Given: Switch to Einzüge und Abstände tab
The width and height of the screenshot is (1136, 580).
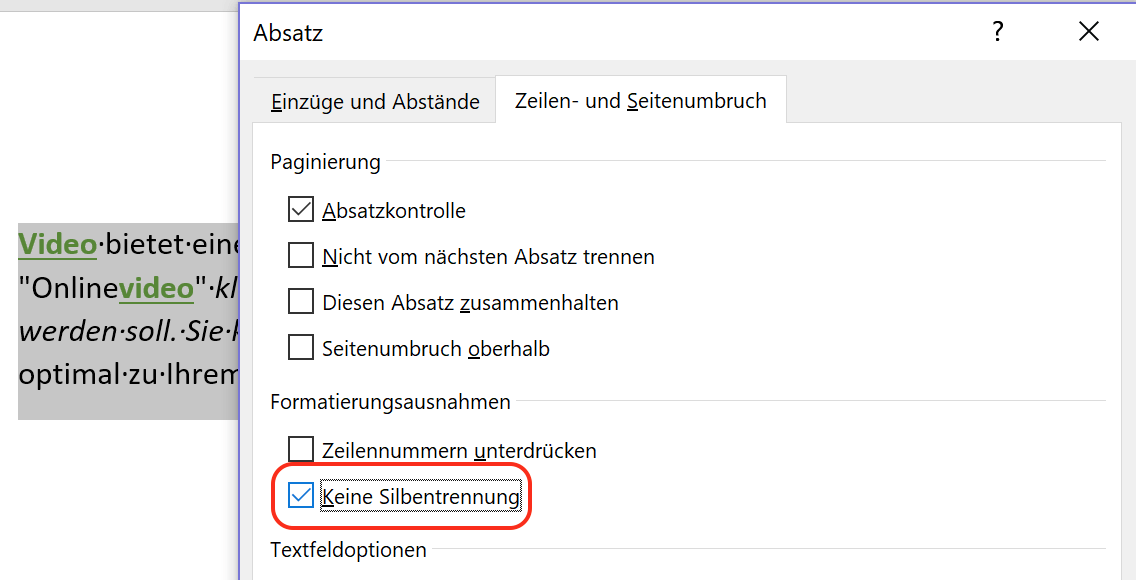Looking at the screenshot, I should click(x=375, y=101).
